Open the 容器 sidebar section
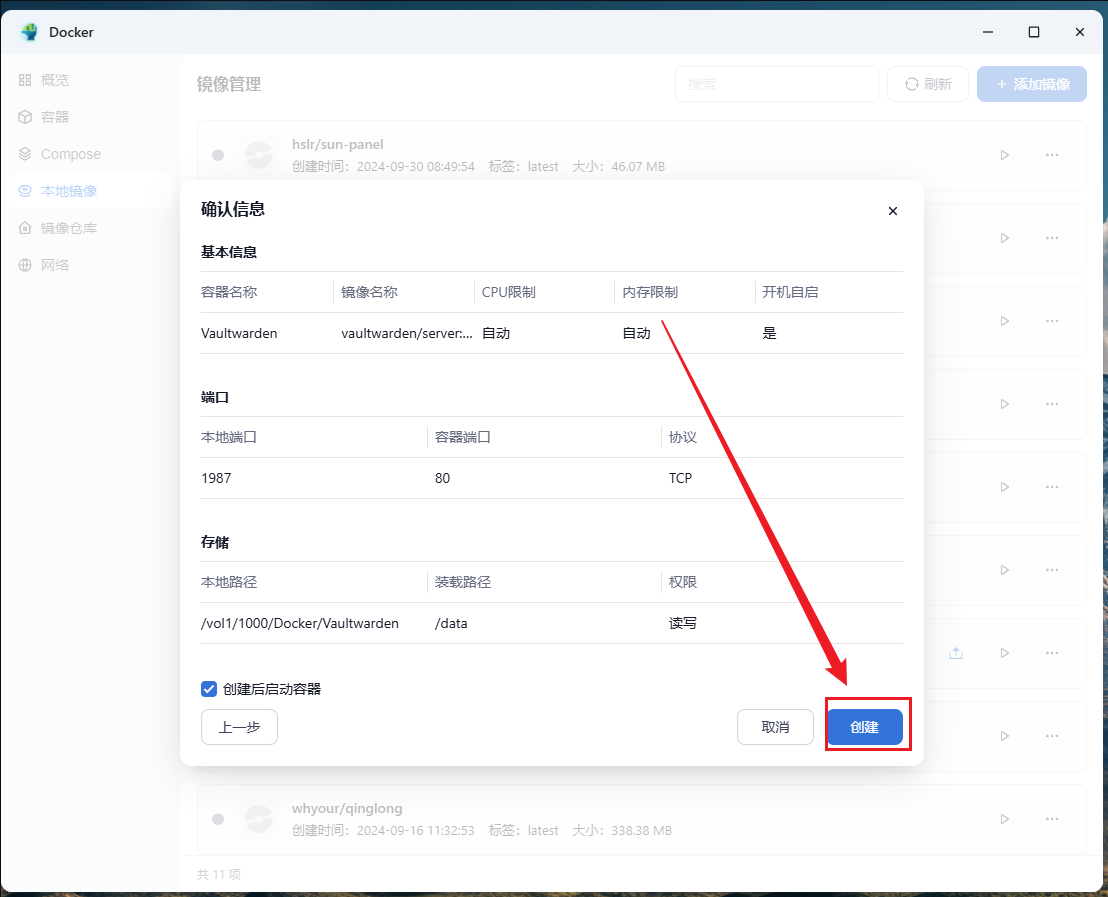Image resolution: width=1108 pixels, height=897 pixels. (55, 117)
